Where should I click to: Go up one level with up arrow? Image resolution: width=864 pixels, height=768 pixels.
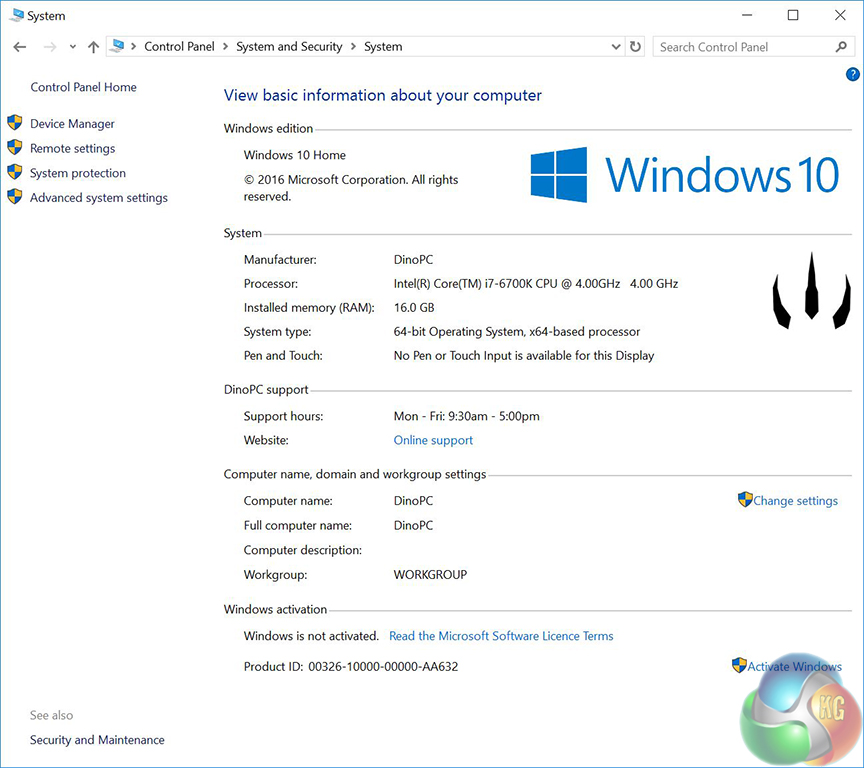(x=94, y=47)
